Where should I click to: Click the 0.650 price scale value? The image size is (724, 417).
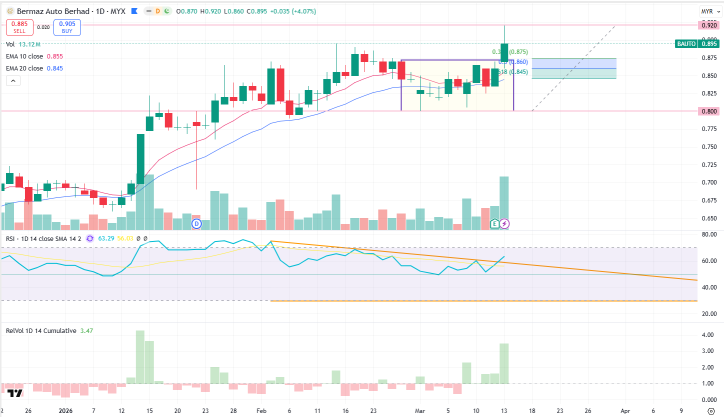(x=709, y=218)
